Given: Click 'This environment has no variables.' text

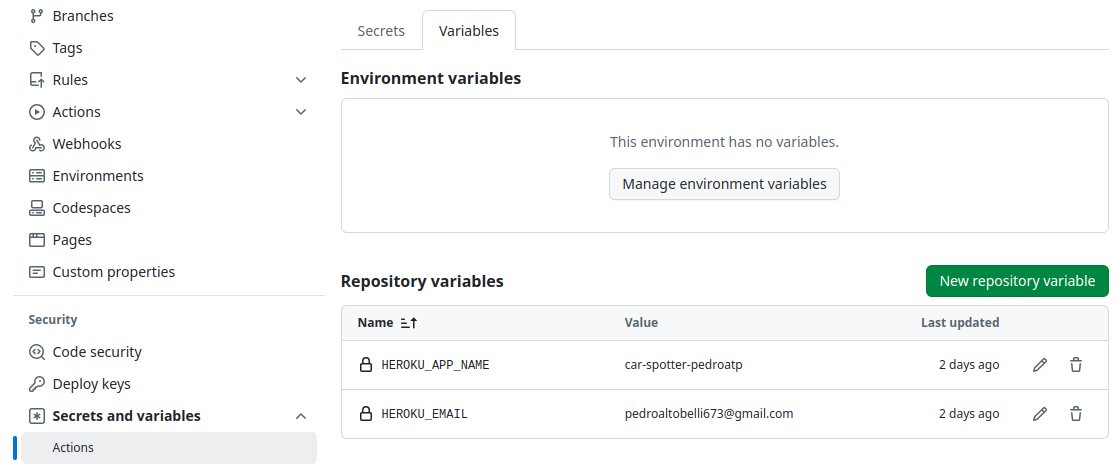Looking at the screenshot, I should click(x=724, y=142).
